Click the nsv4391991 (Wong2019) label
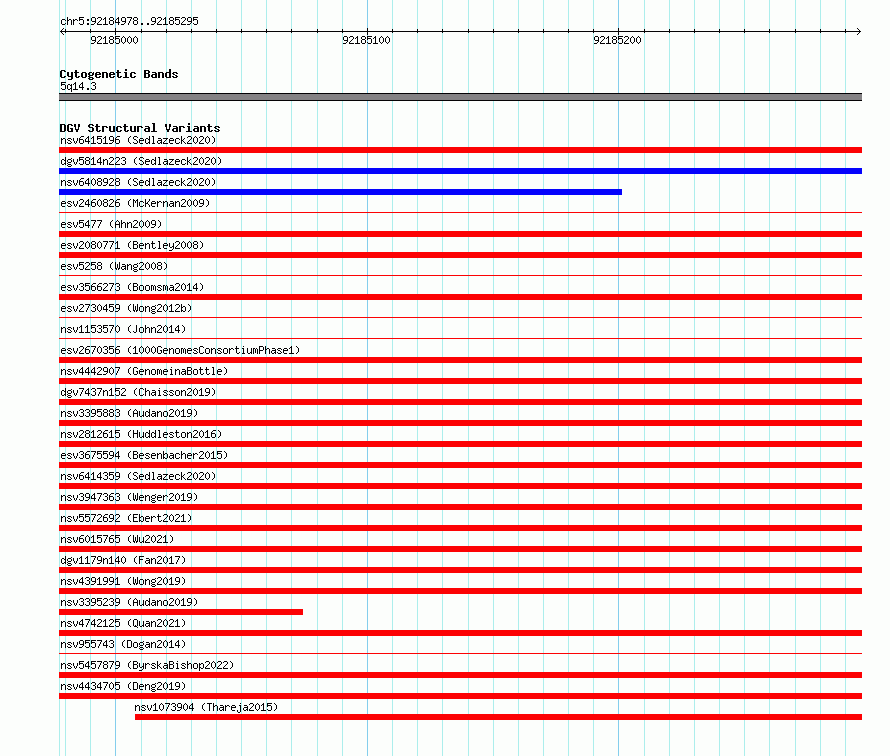This screenshot has width=890, height=756. click(123, 581)
